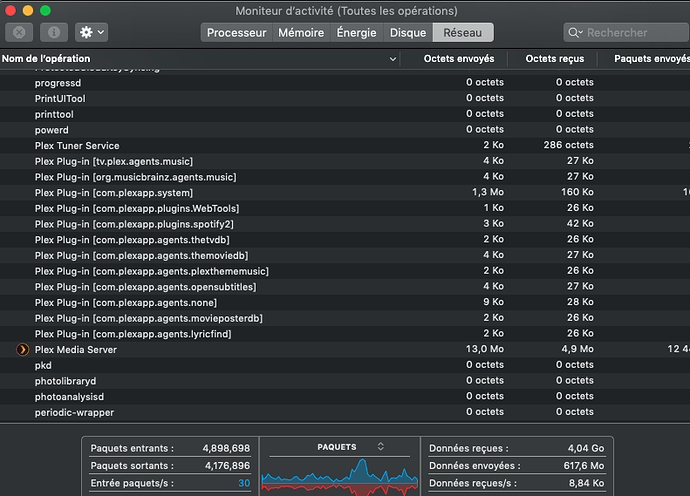Open the gear action menu
Image resolution: width=690 pixels, height=496 pixels.
pyautogui.click(x=92, y=32)
